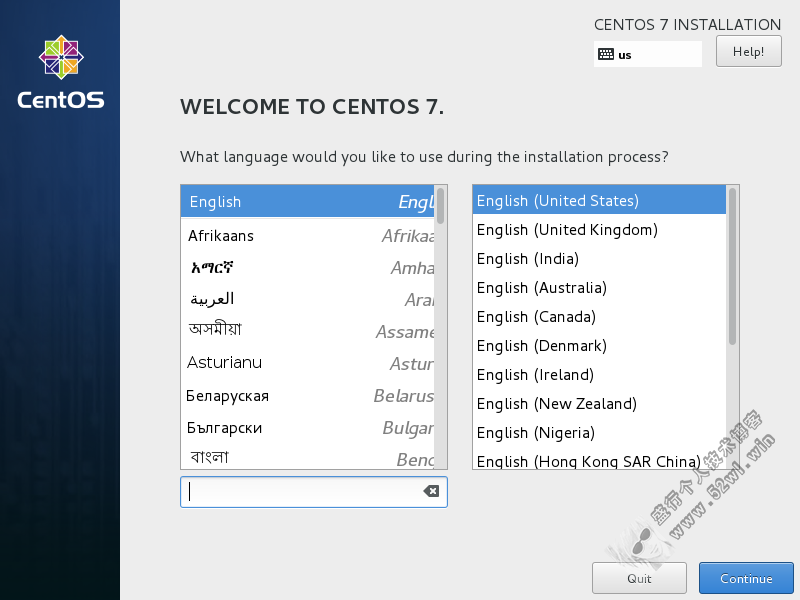Quit the CentOS installer

point(639,578)
